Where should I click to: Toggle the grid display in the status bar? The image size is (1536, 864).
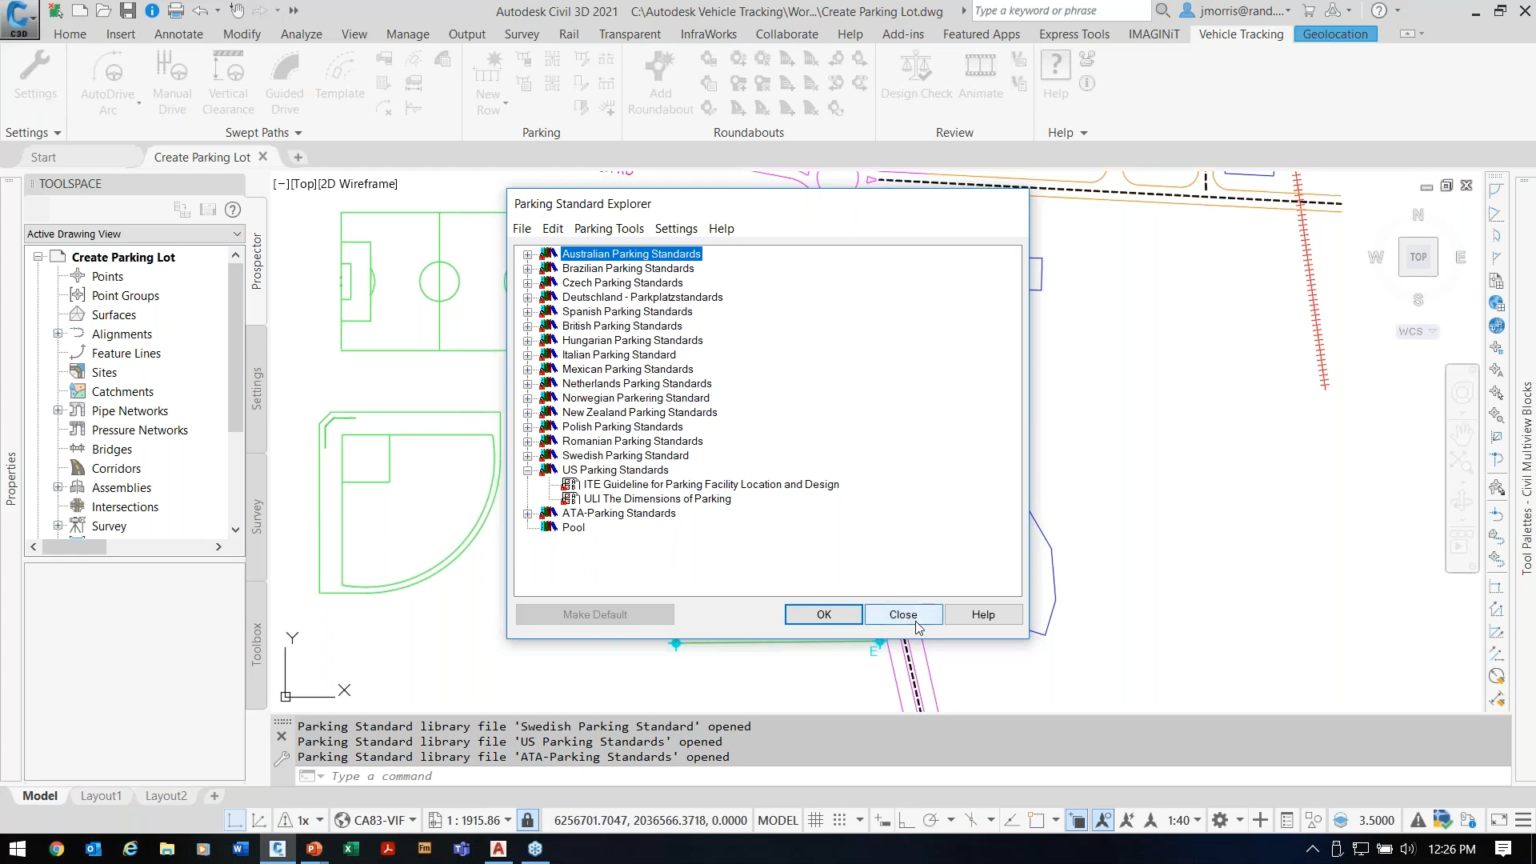coord(816,820)
